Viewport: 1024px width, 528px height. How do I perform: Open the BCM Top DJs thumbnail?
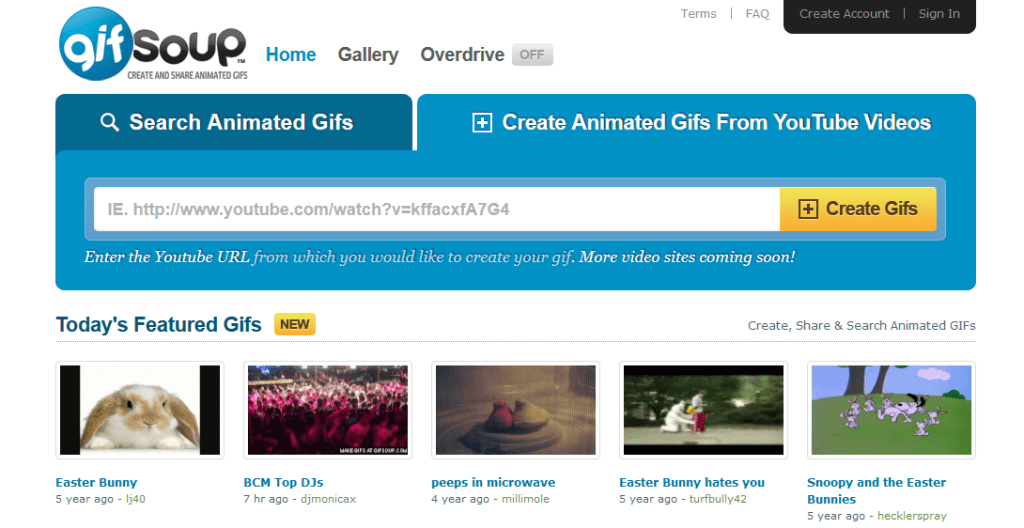(328, 410)
